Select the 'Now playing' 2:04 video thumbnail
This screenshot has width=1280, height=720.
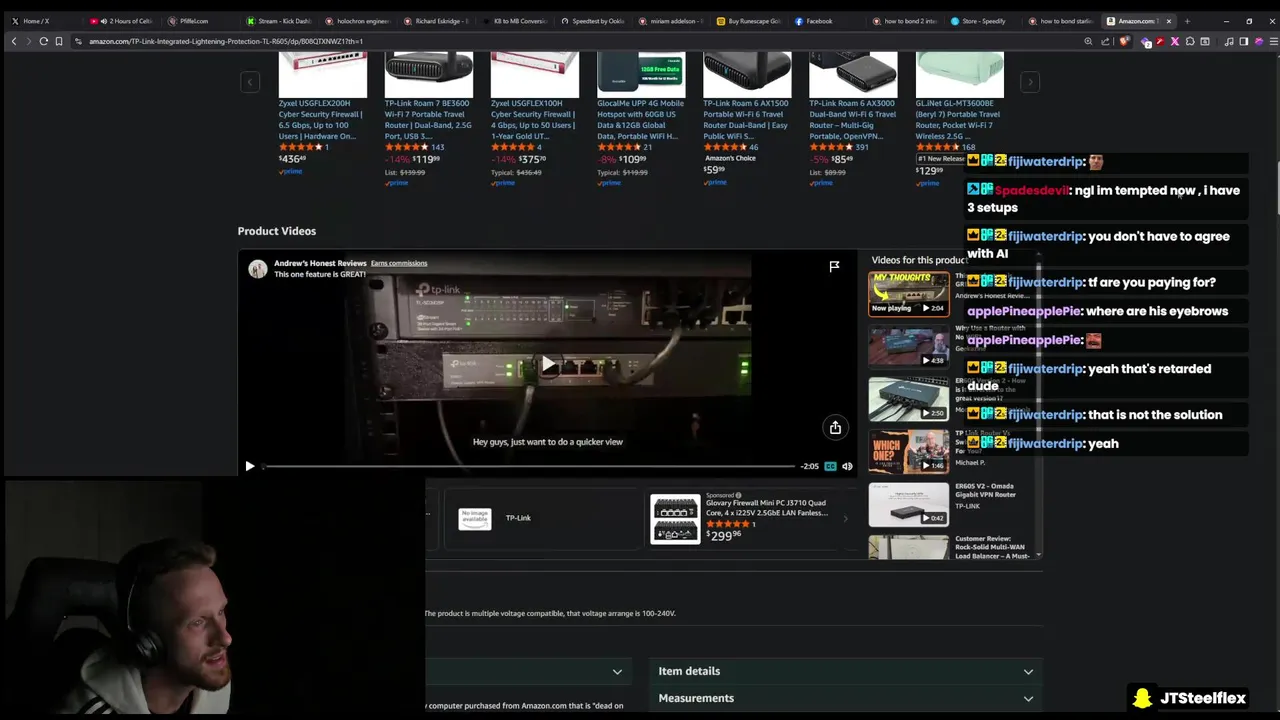coord(908,293)
